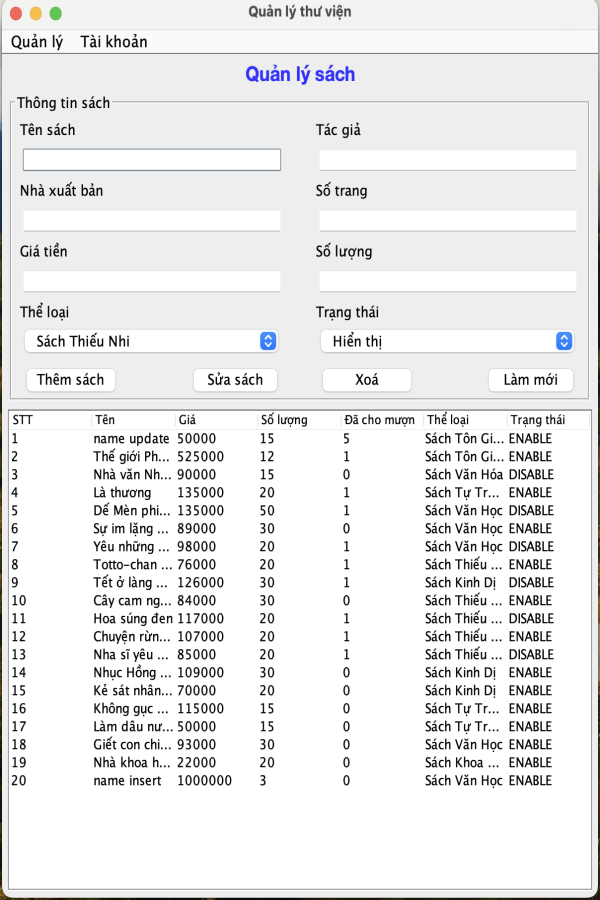Click the Số lượng input field
Image resolution: width=600 pixels, height=900 pixels.
tap(448, 281)
